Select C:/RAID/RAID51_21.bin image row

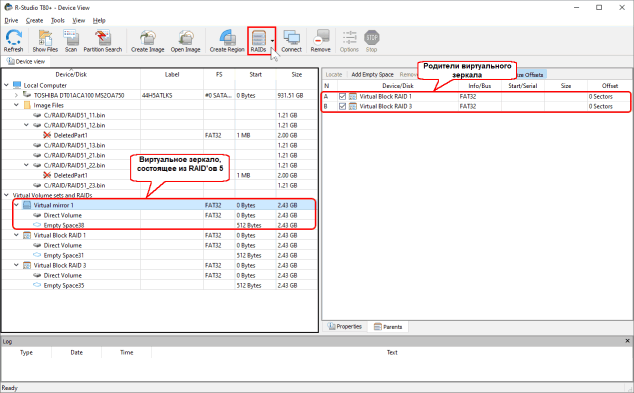(x=160, y=155)
